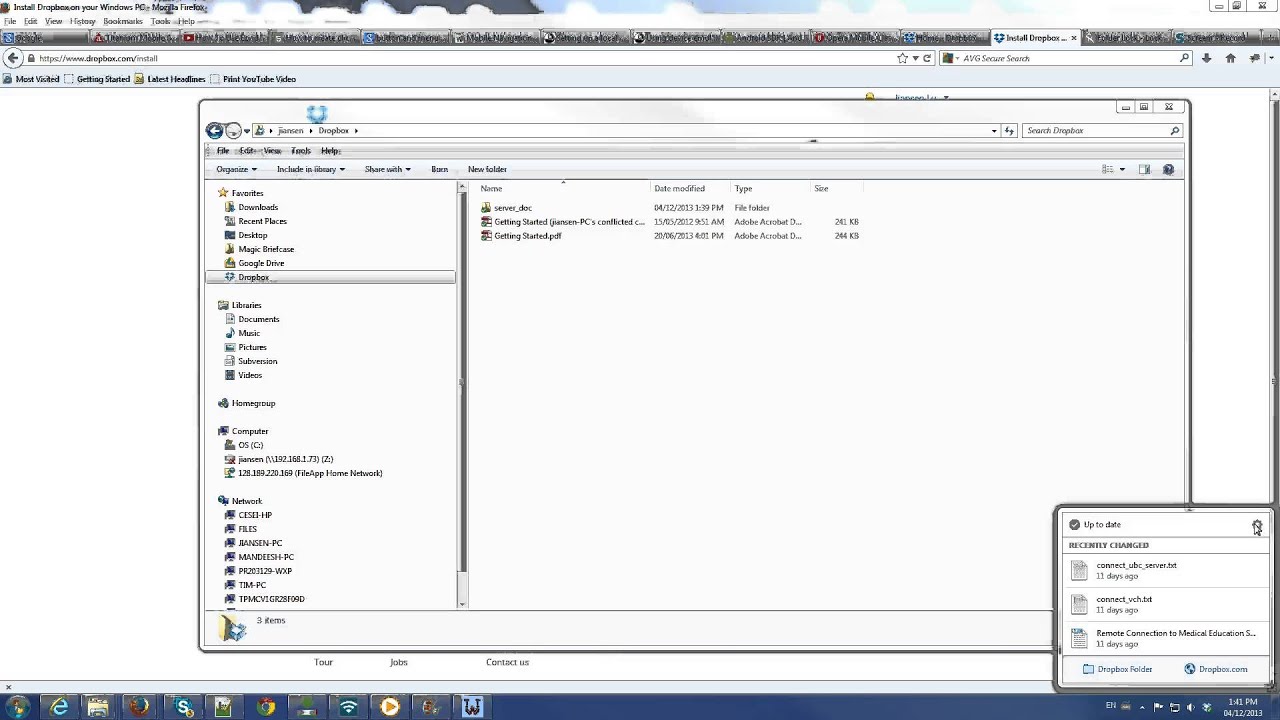Open connect_ubc_server.txt in recently changed list

coord(1164,570)
